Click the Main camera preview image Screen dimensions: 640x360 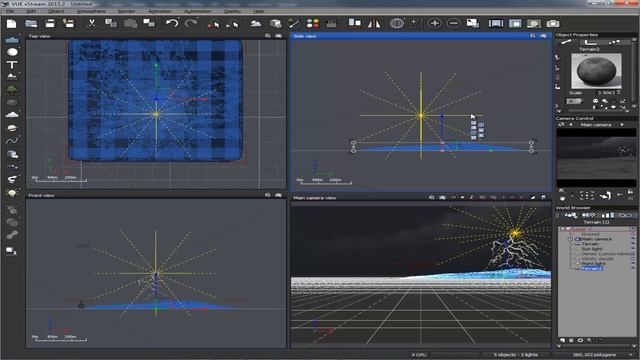[x=596, y=158]
